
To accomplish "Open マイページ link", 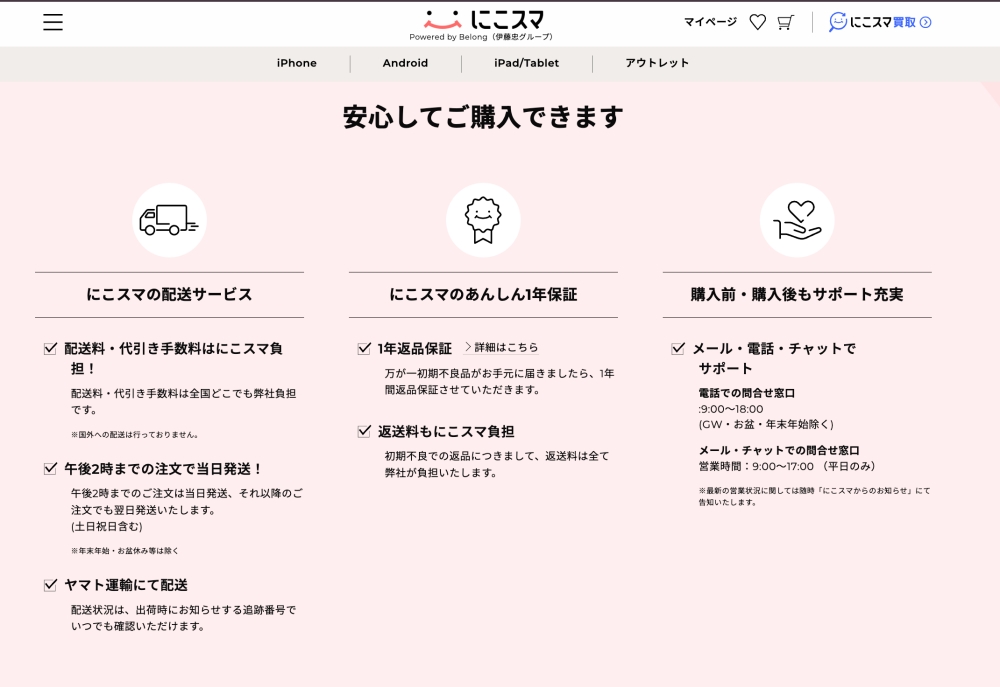I will [710, 22].
